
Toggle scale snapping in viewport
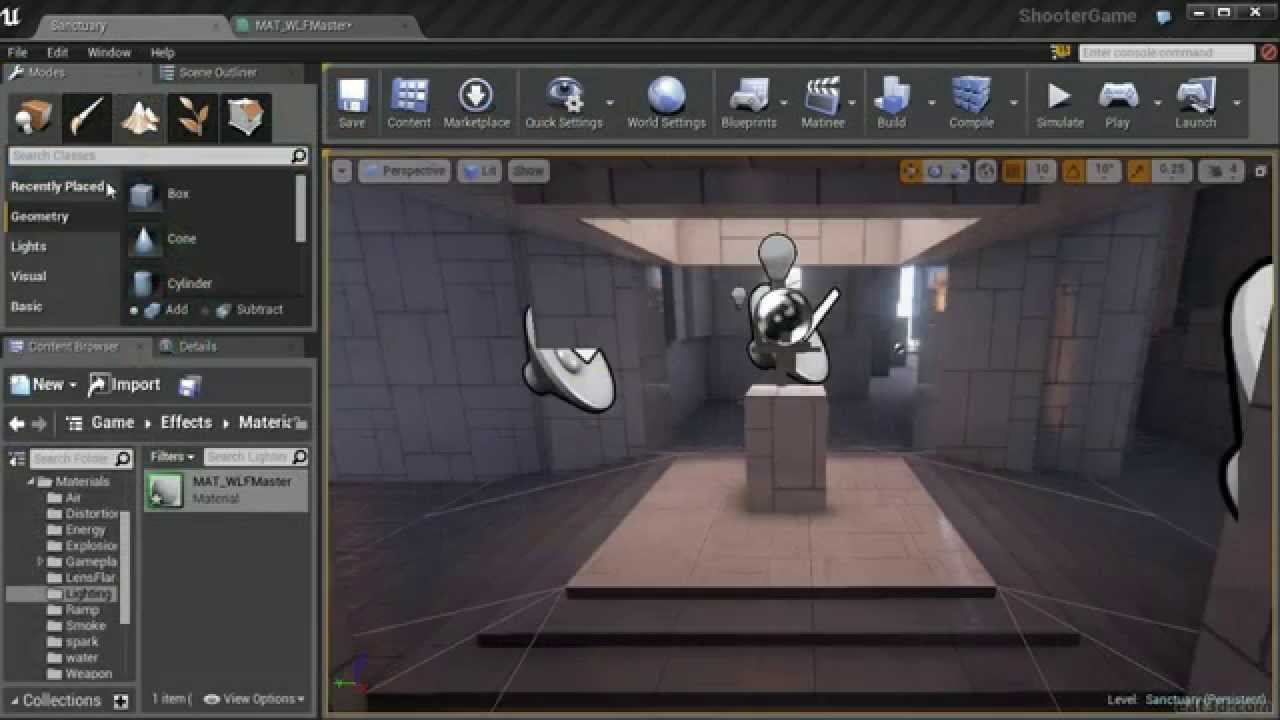pyautogui.click(x=1140, y=171)
